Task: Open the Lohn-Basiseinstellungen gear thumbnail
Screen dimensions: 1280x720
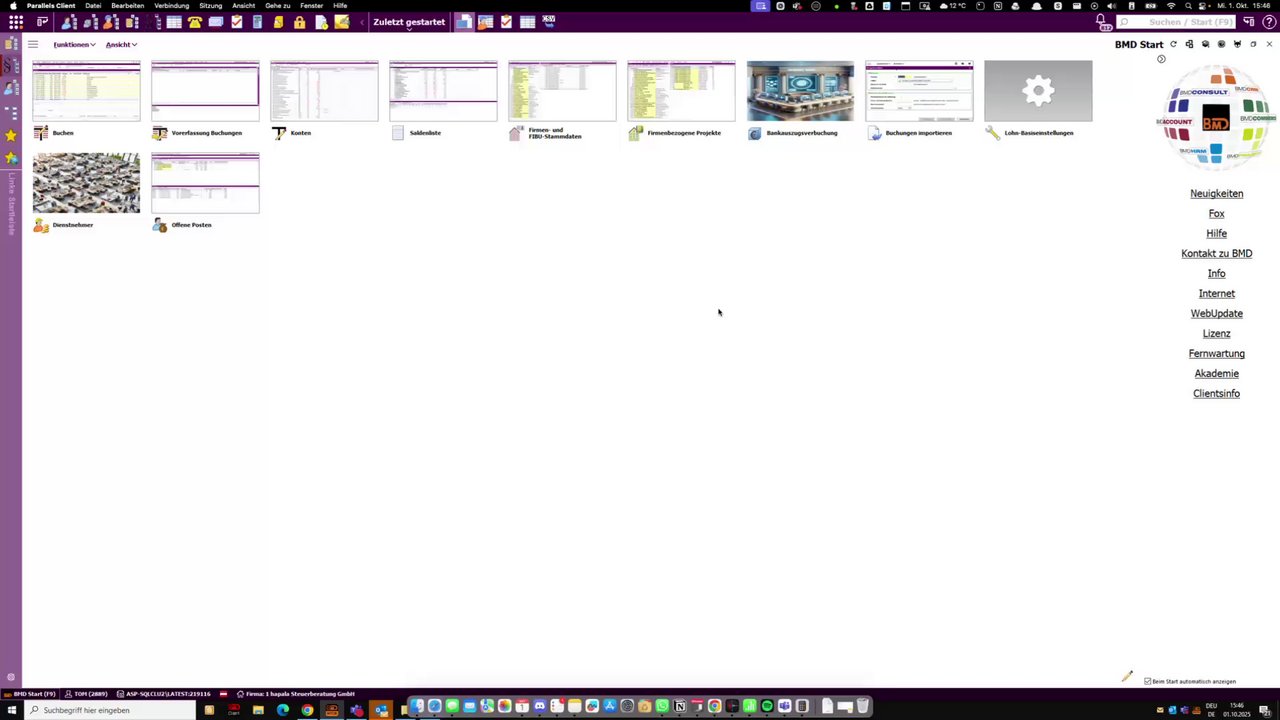Action: point(1038,91)
